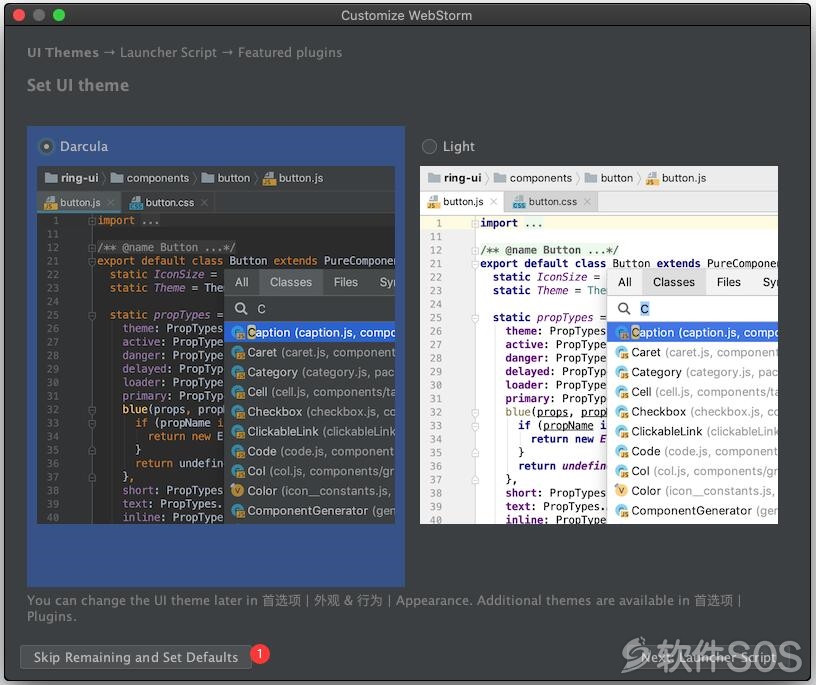Viewport: 816px width, 685px height.
Task: Select the Checkbox result row in the Light preview
Action: pos(693,412)
